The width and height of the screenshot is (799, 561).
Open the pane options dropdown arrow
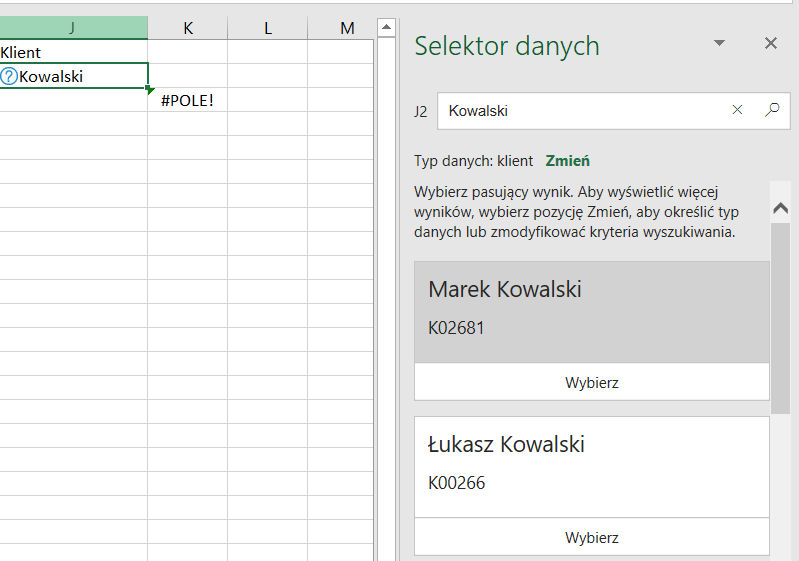(719, 43)
